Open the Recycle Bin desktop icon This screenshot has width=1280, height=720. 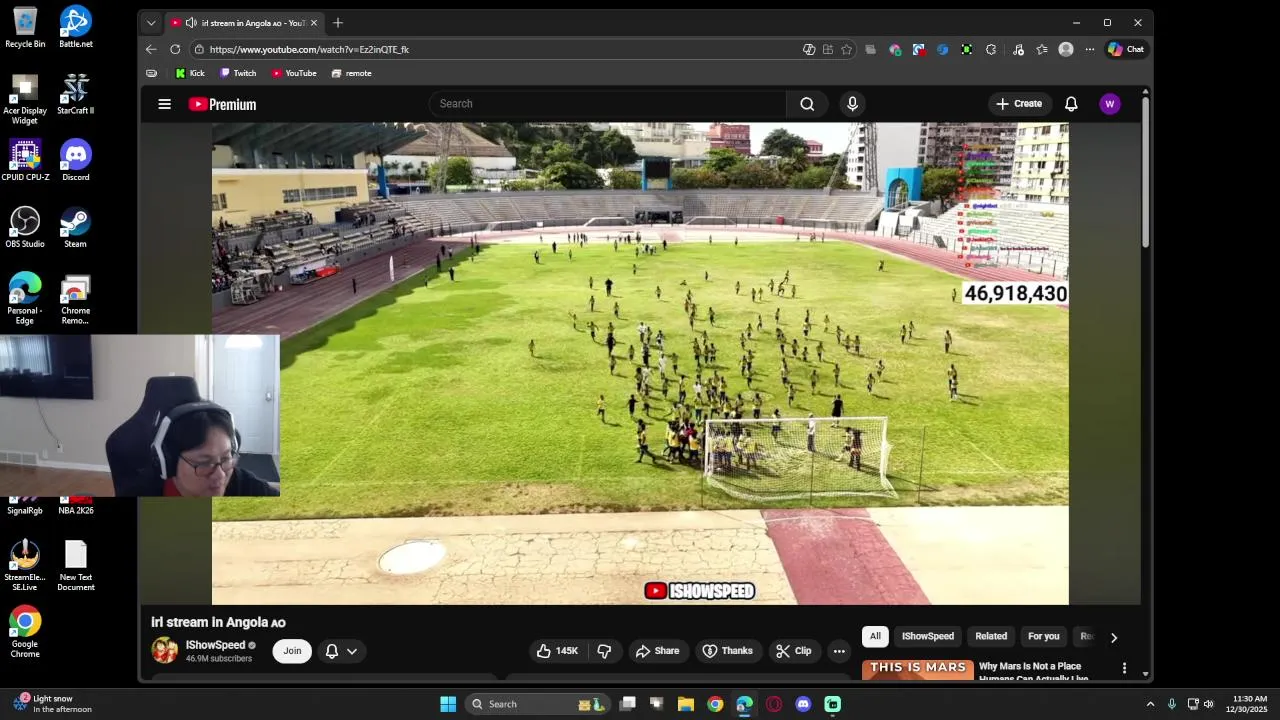coord(25,27)
